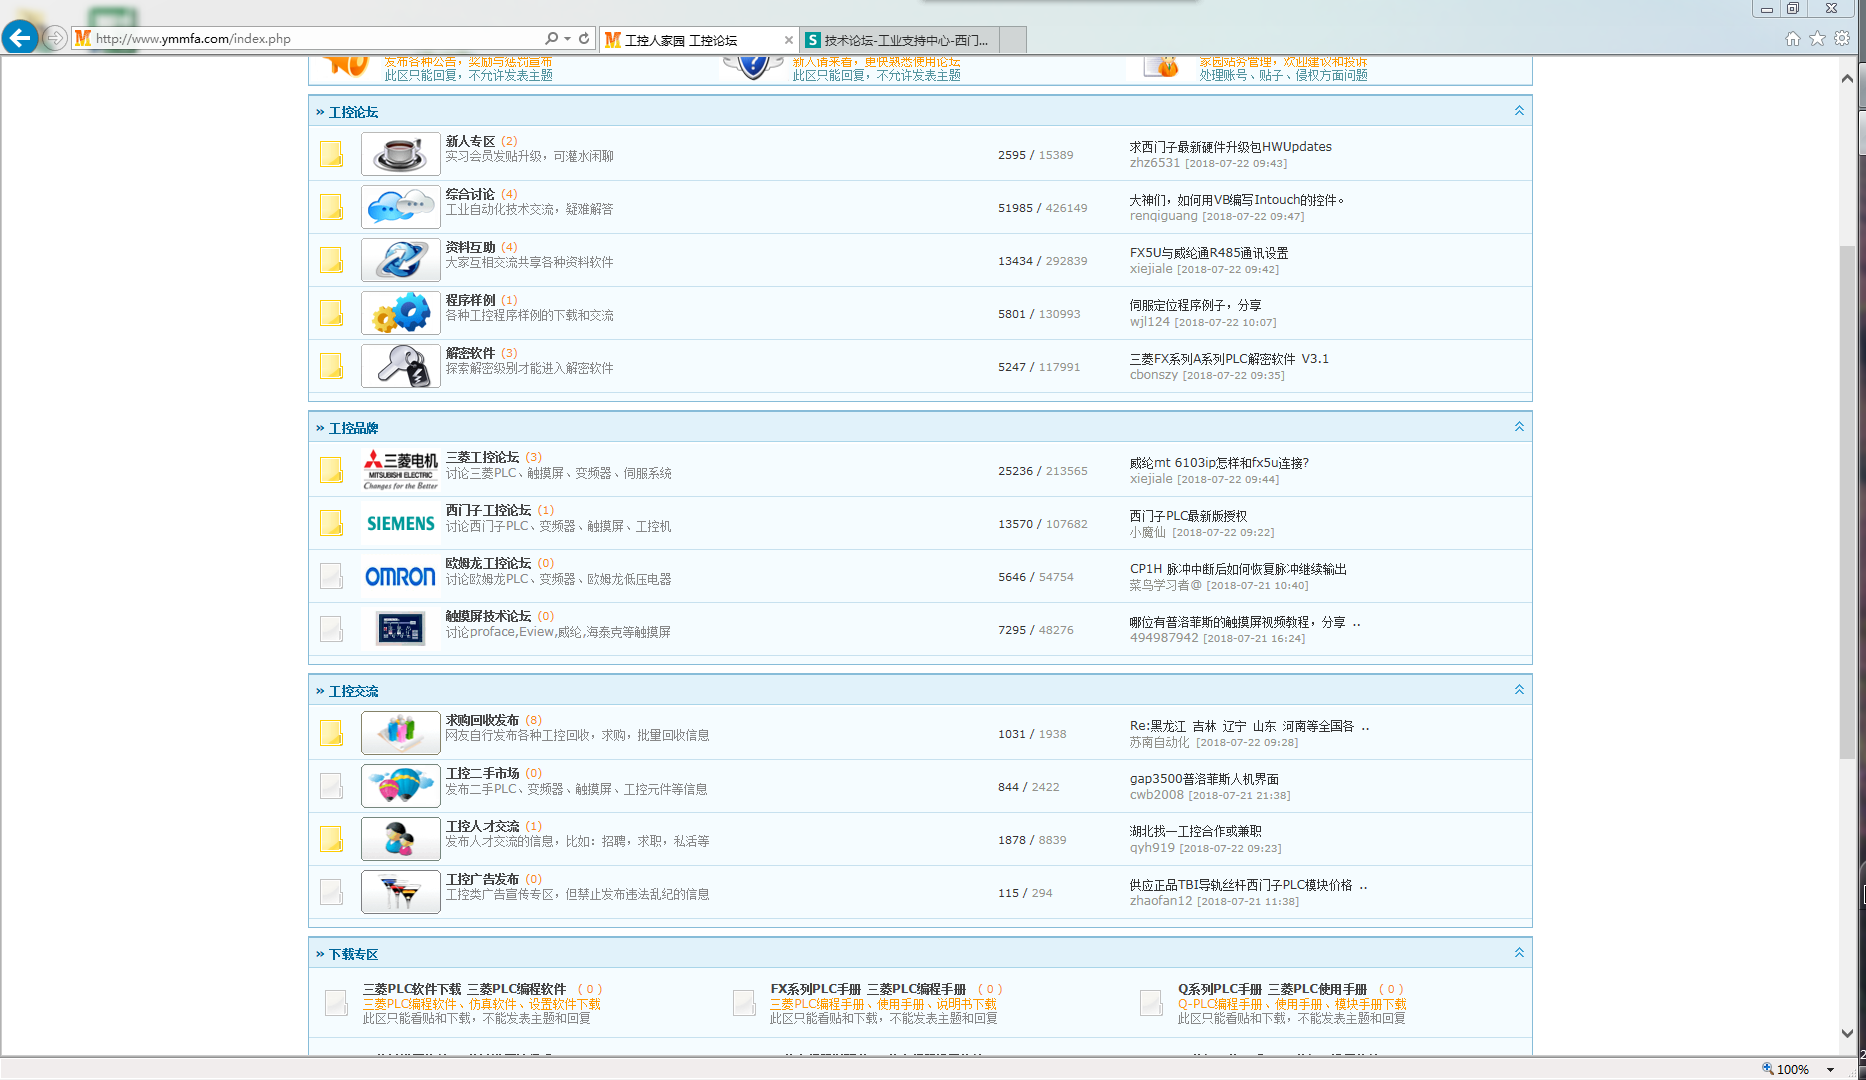Image resolution: width=1866 pixels, height=1080 pixels.
Task: Click the coffee cup icon for 新人专区
Action: 400,154
